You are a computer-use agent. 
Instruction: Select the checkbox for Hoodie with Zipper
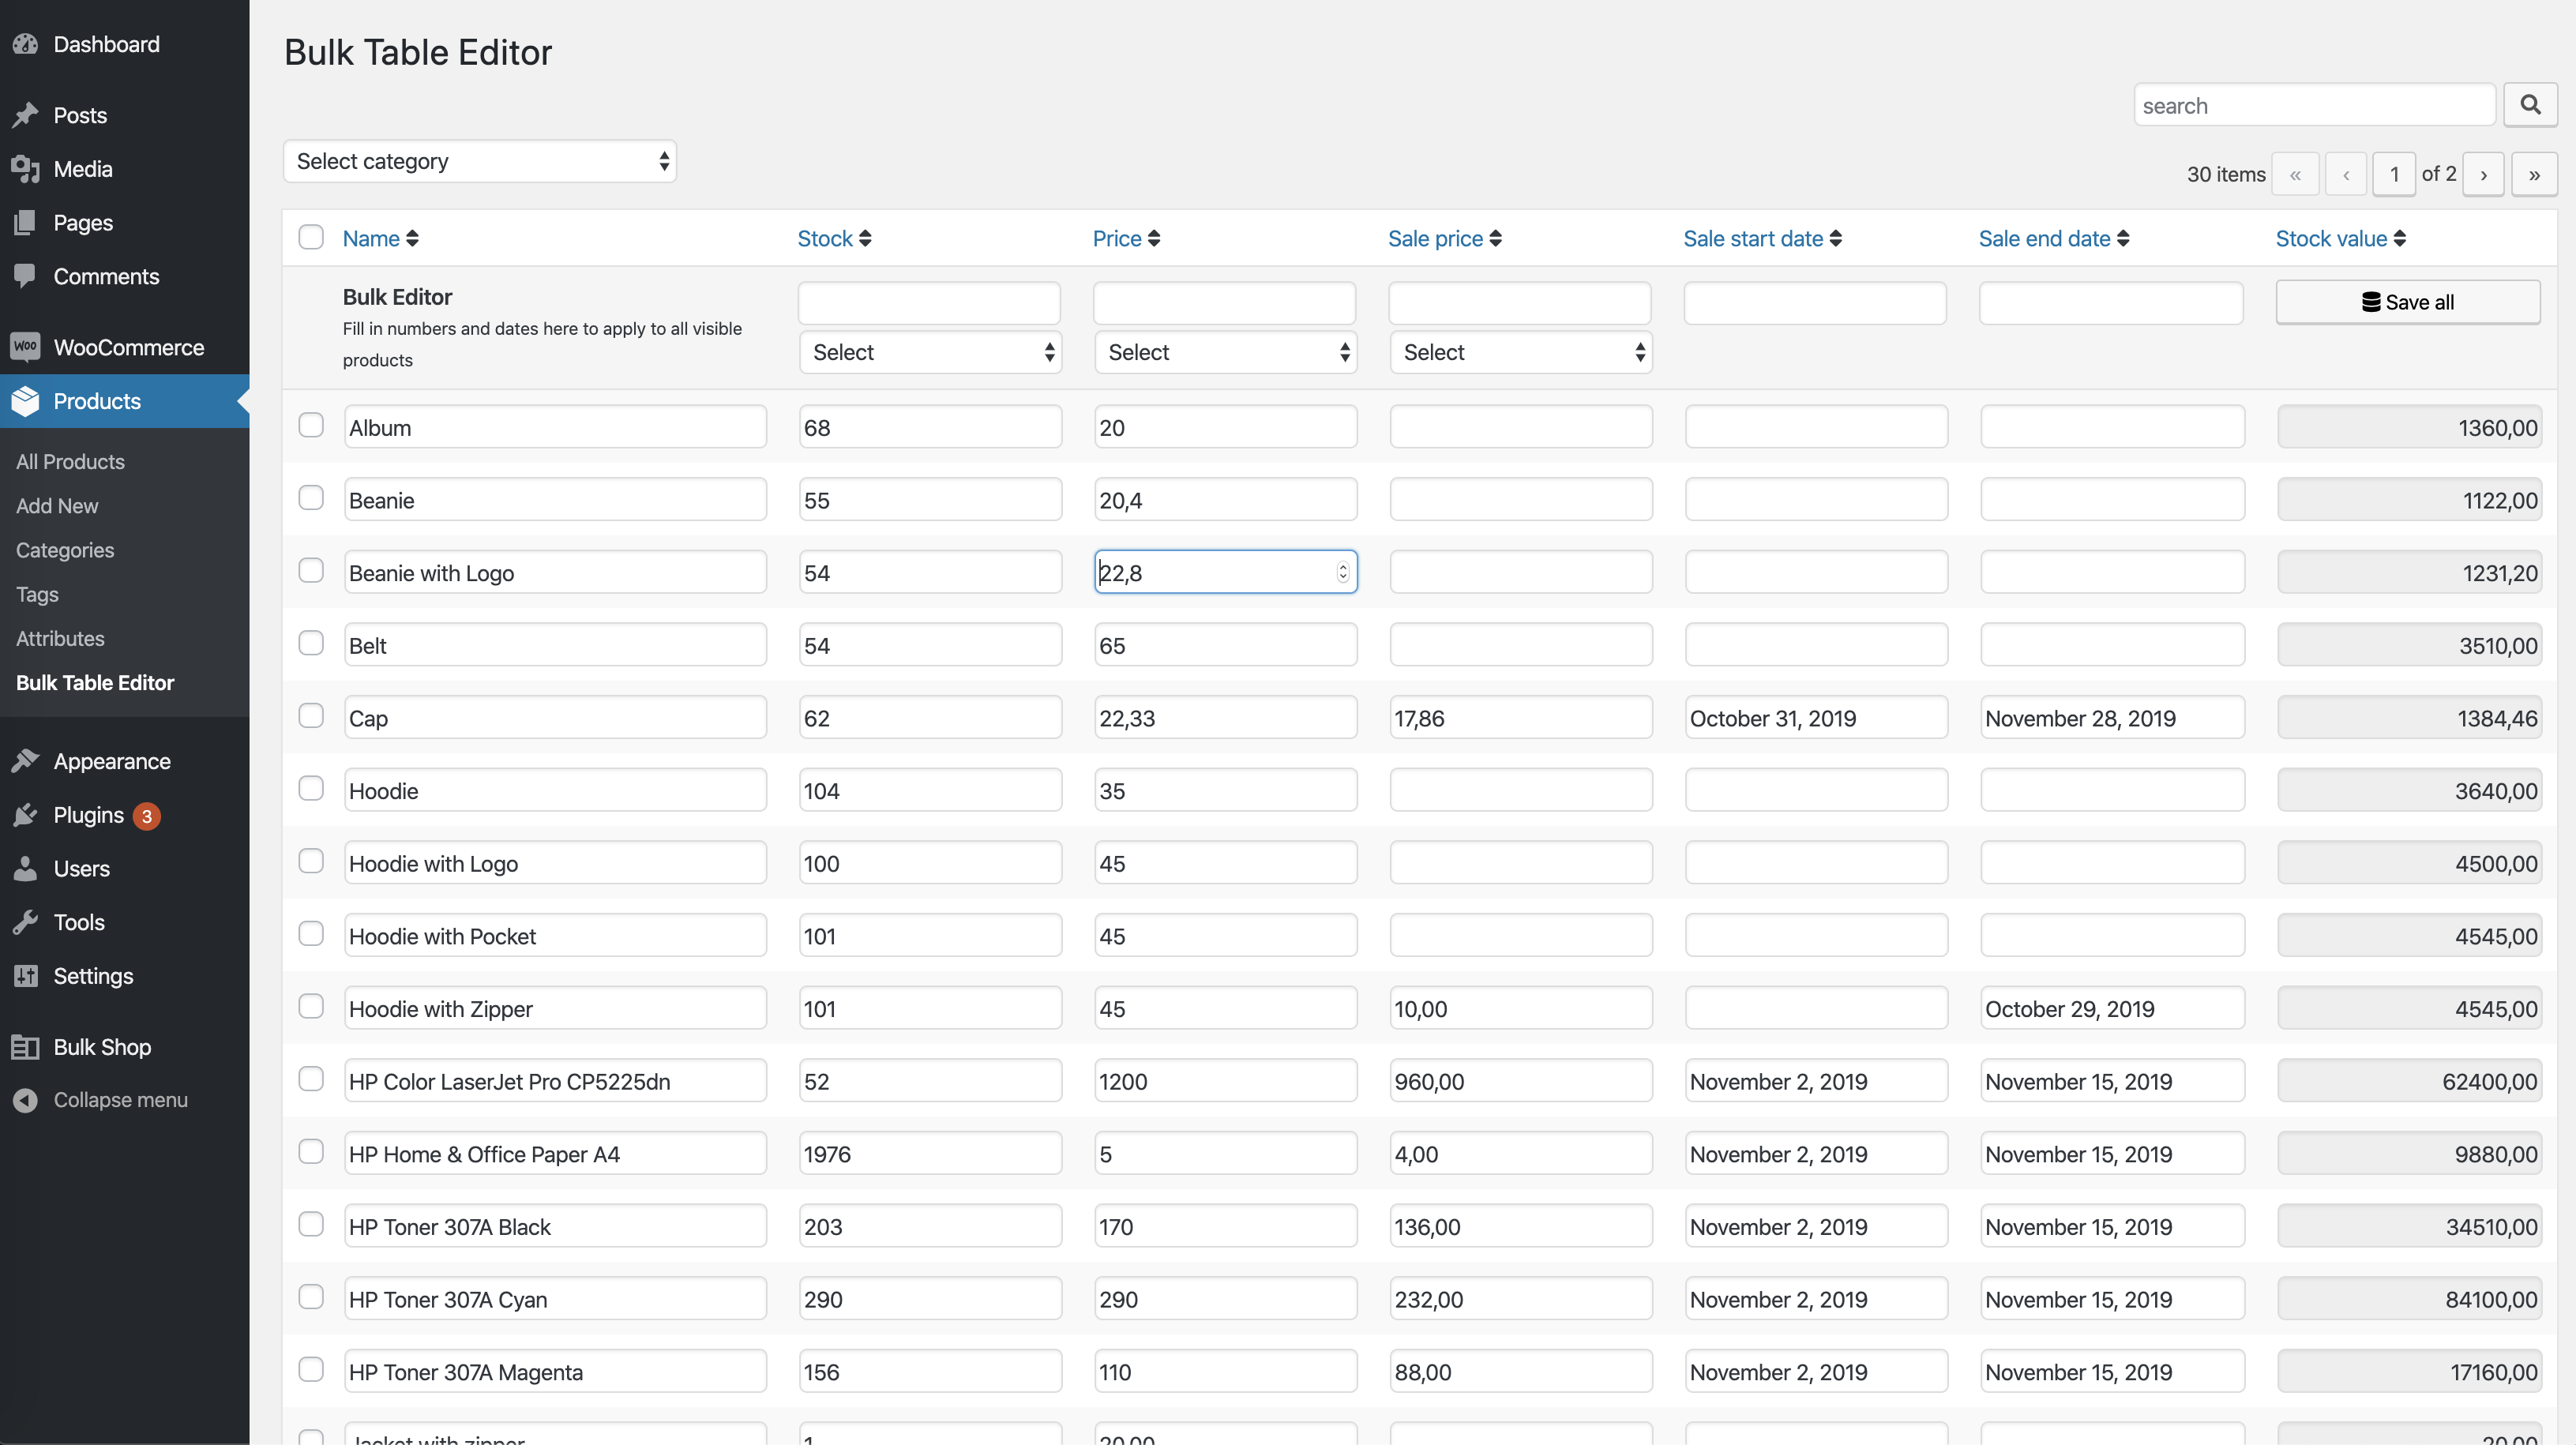pos(311,1006)
